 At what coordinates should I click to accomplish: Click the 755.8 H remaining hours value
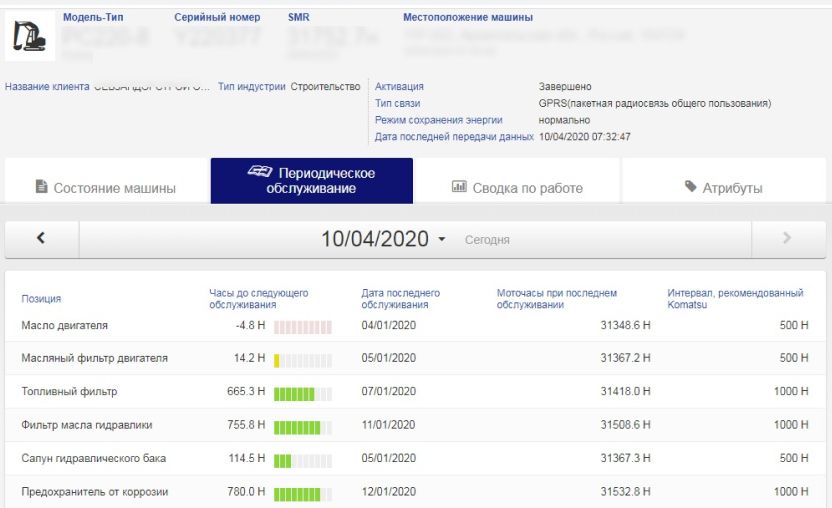click(x=246, y=425)
